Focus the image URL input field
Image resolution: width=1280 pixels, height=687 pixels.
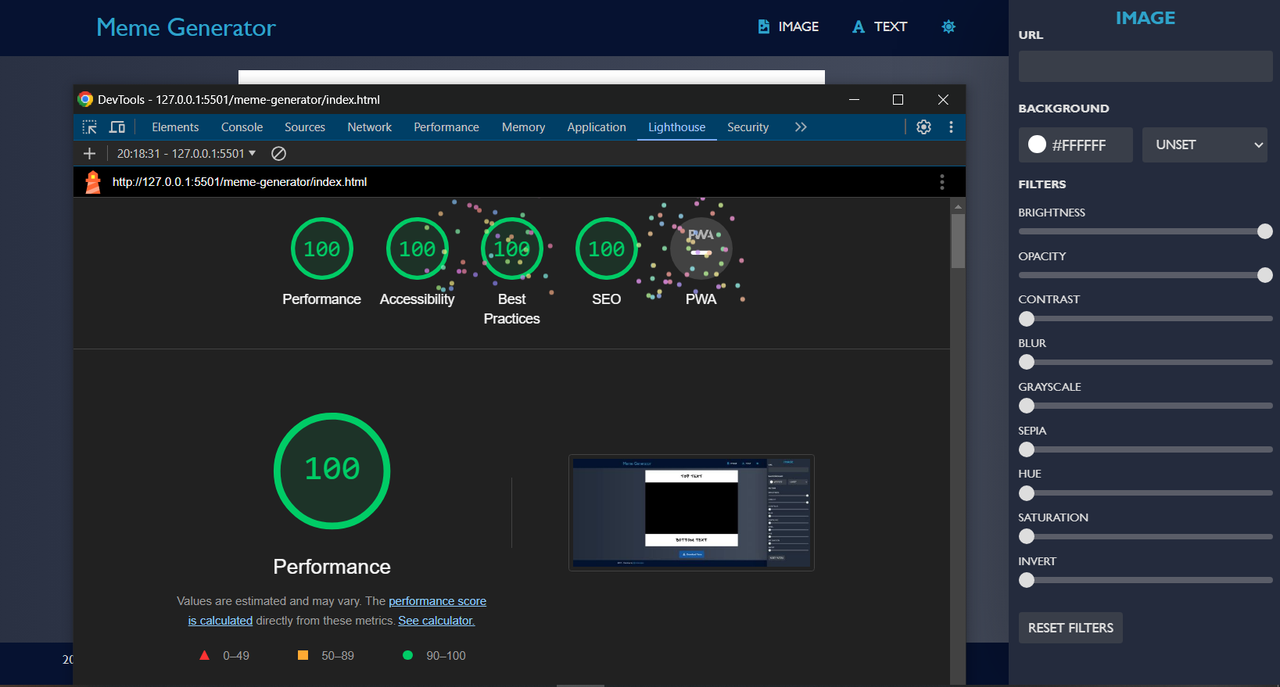pyautogui.click(x=1145, y=66)
